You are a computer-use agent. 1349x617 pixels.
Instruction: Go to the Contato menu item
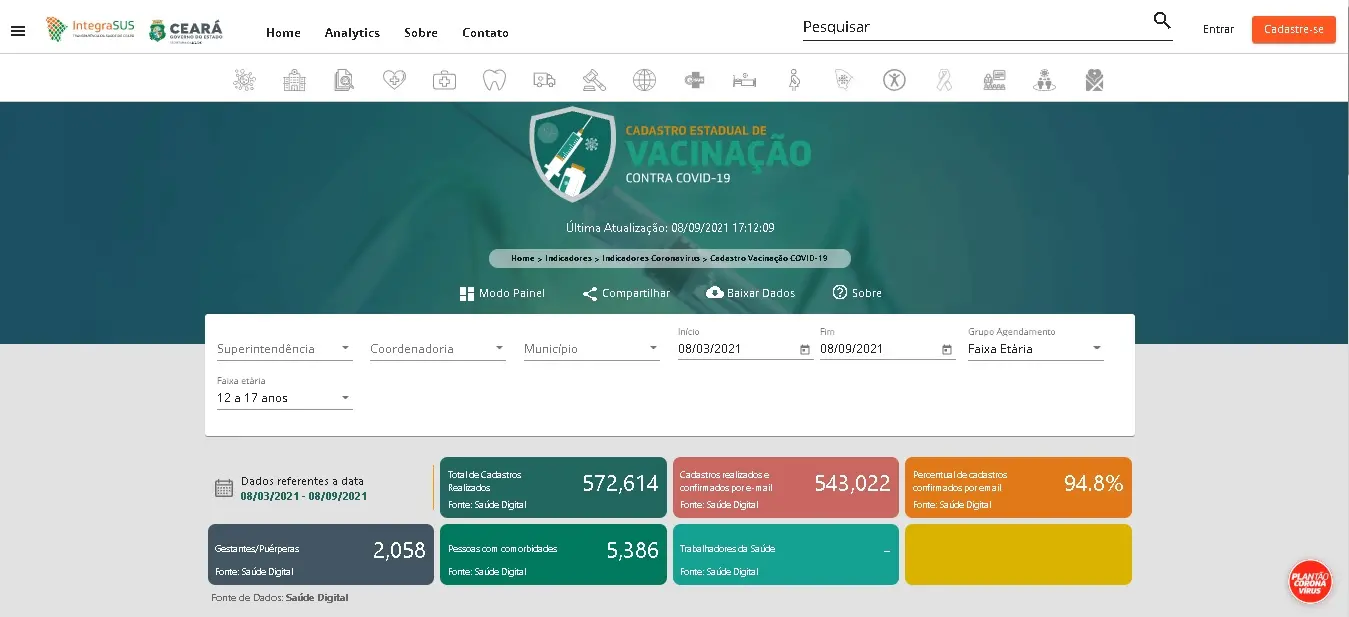point(485,33)
